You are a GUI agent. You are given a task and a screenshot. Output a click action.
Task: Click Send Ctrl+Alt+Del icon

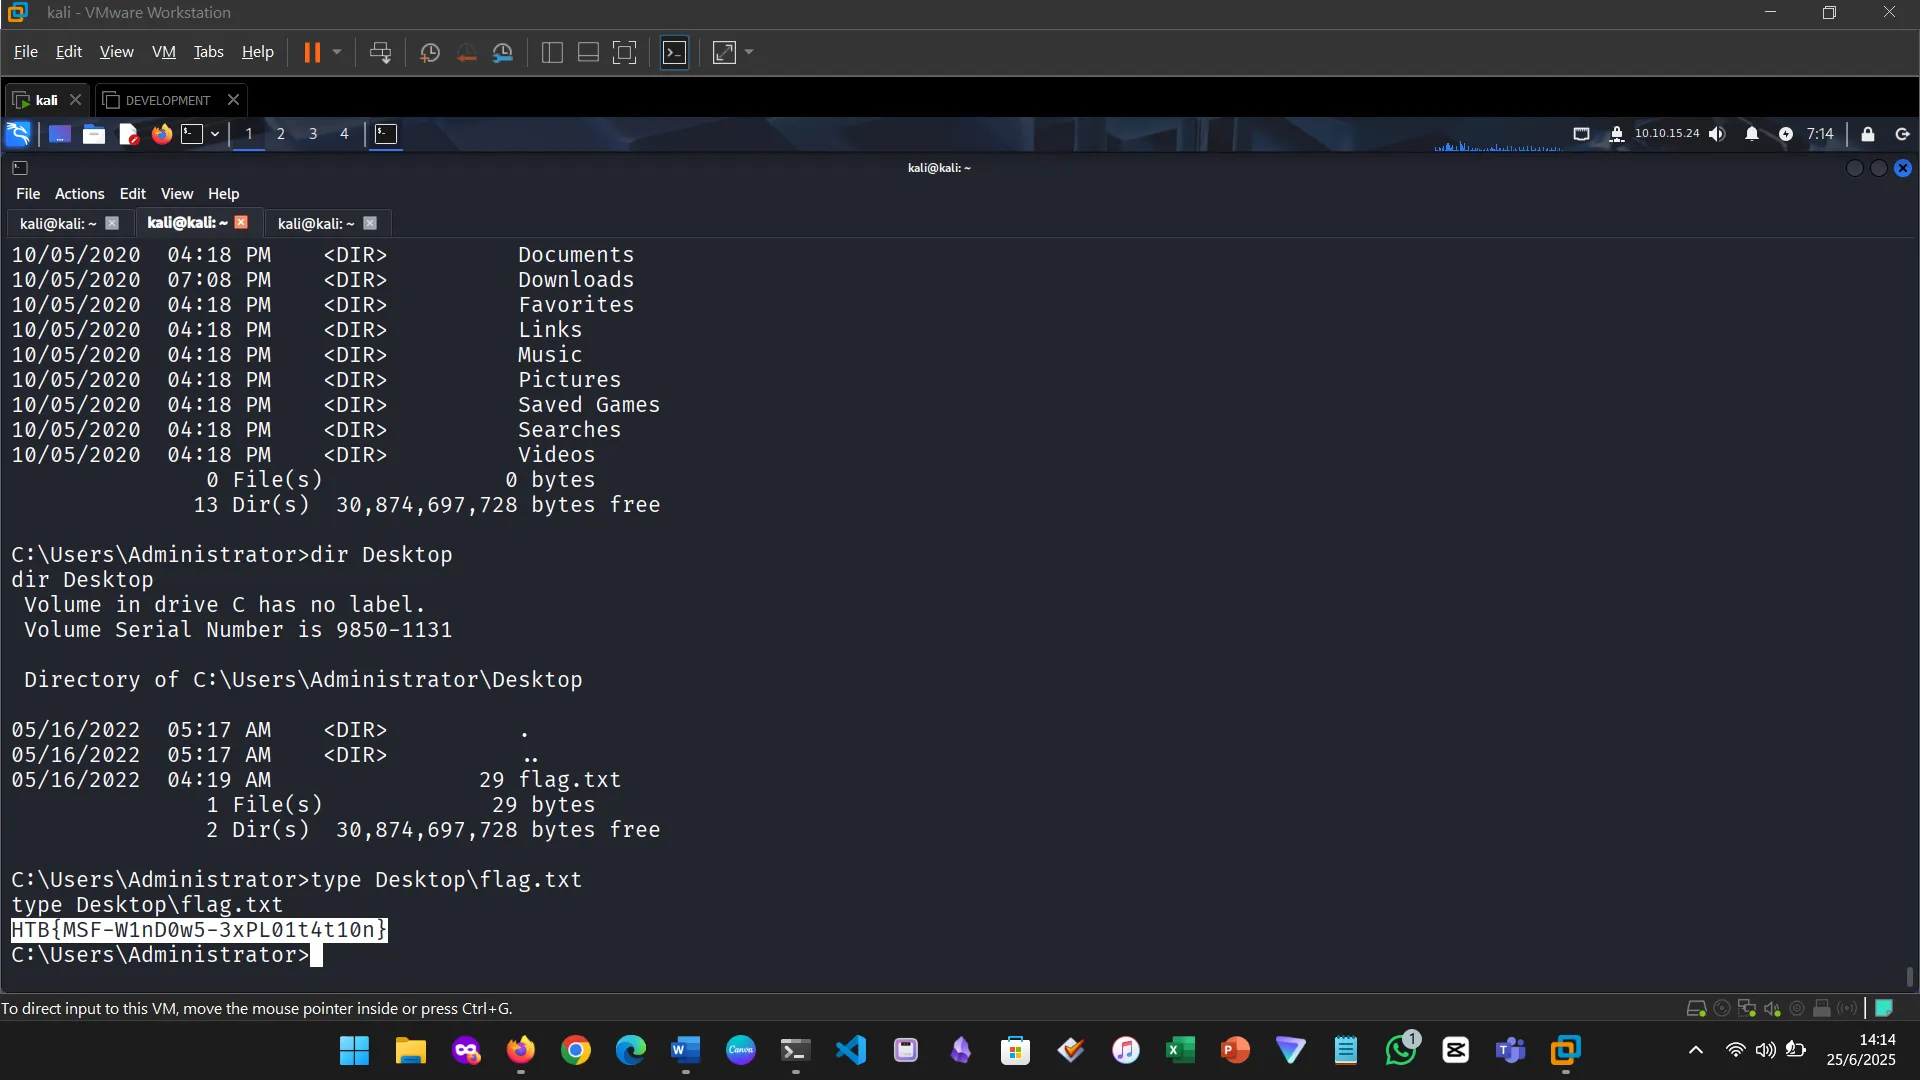tap(380, 53)
